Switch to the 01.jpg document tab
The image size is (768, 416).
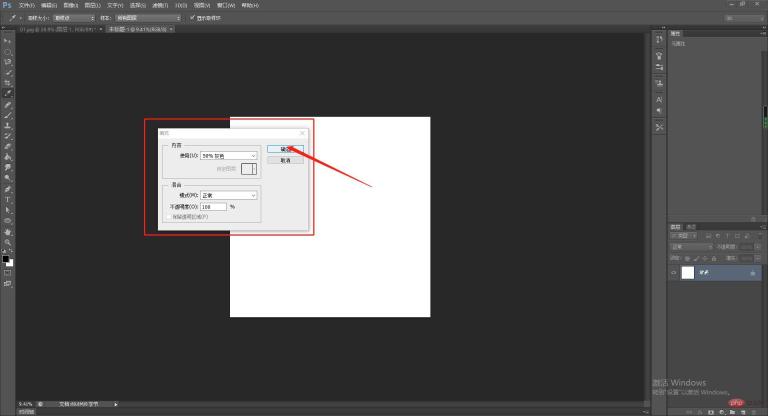57,29
